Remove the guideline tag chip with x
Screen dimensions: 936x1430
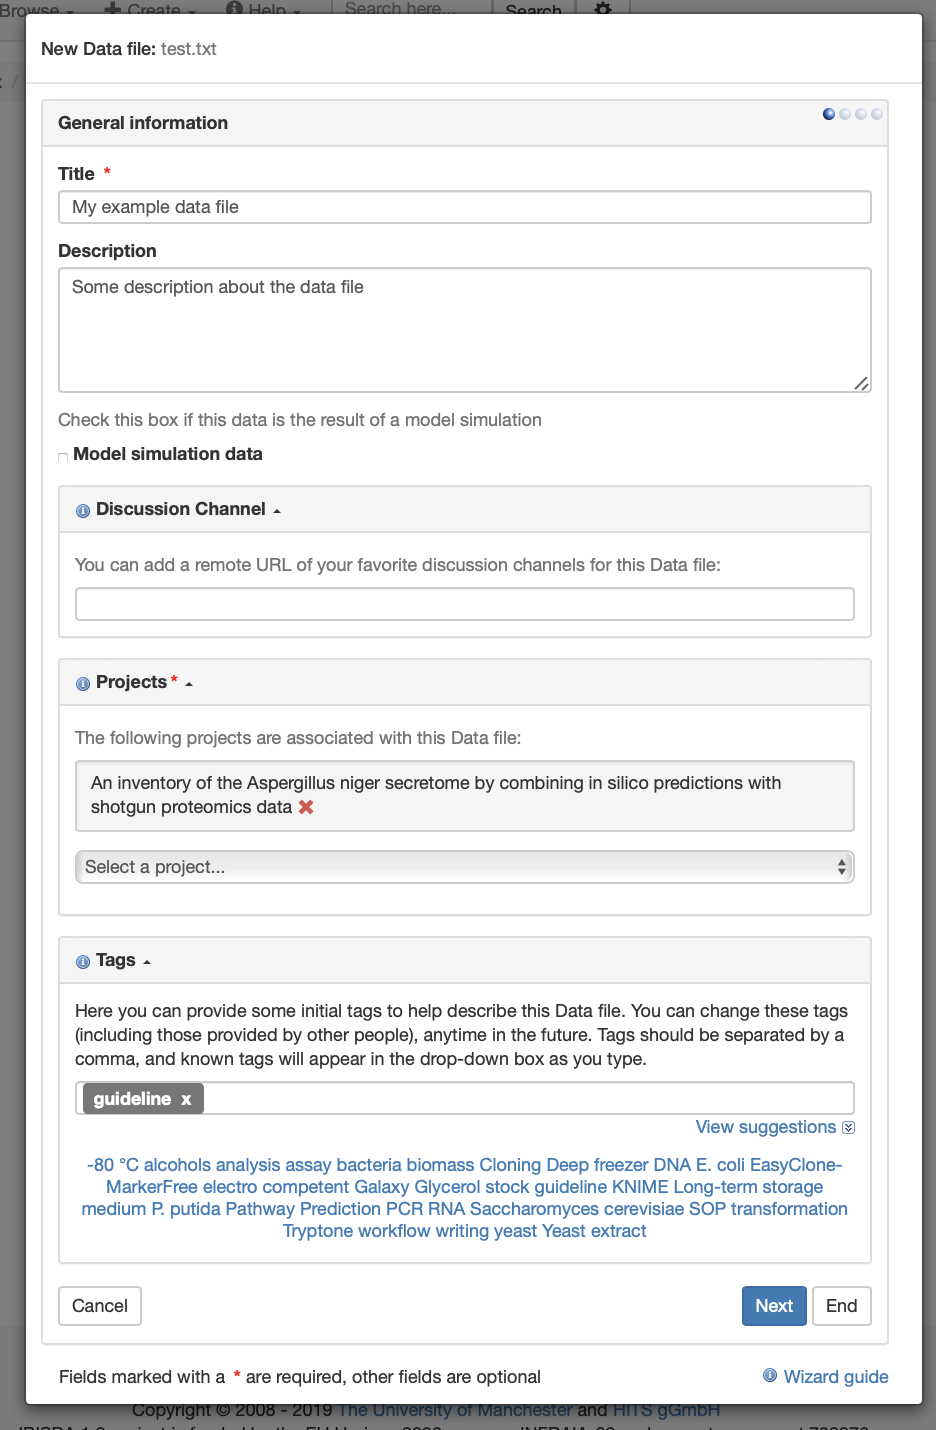pos(186,1099)
